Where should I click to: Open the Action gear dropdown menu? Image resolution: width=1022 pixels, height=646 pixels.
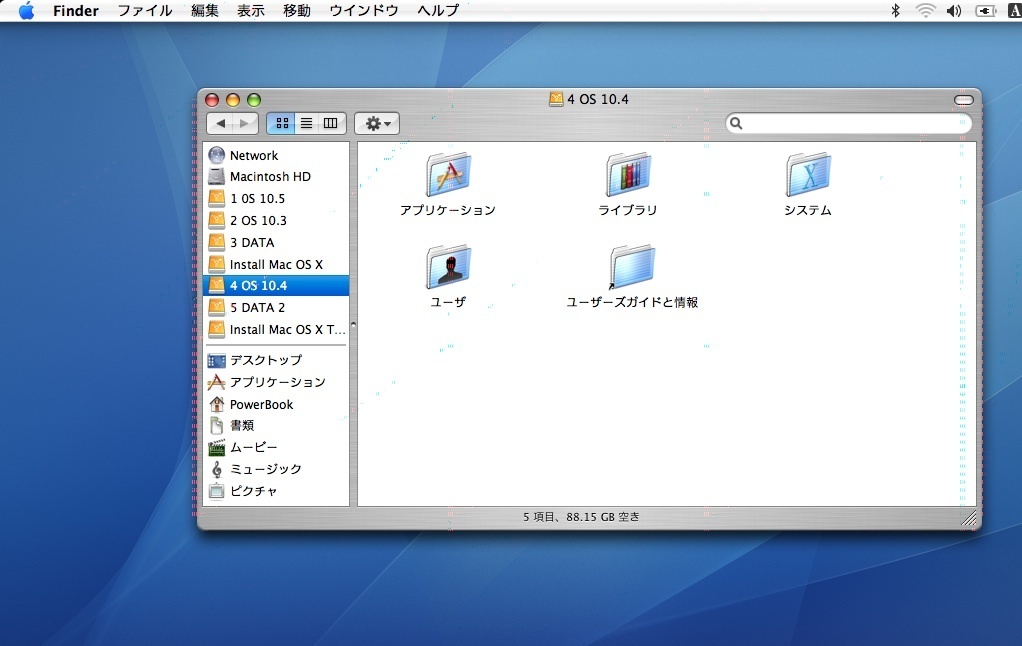[x=377, y=123]
